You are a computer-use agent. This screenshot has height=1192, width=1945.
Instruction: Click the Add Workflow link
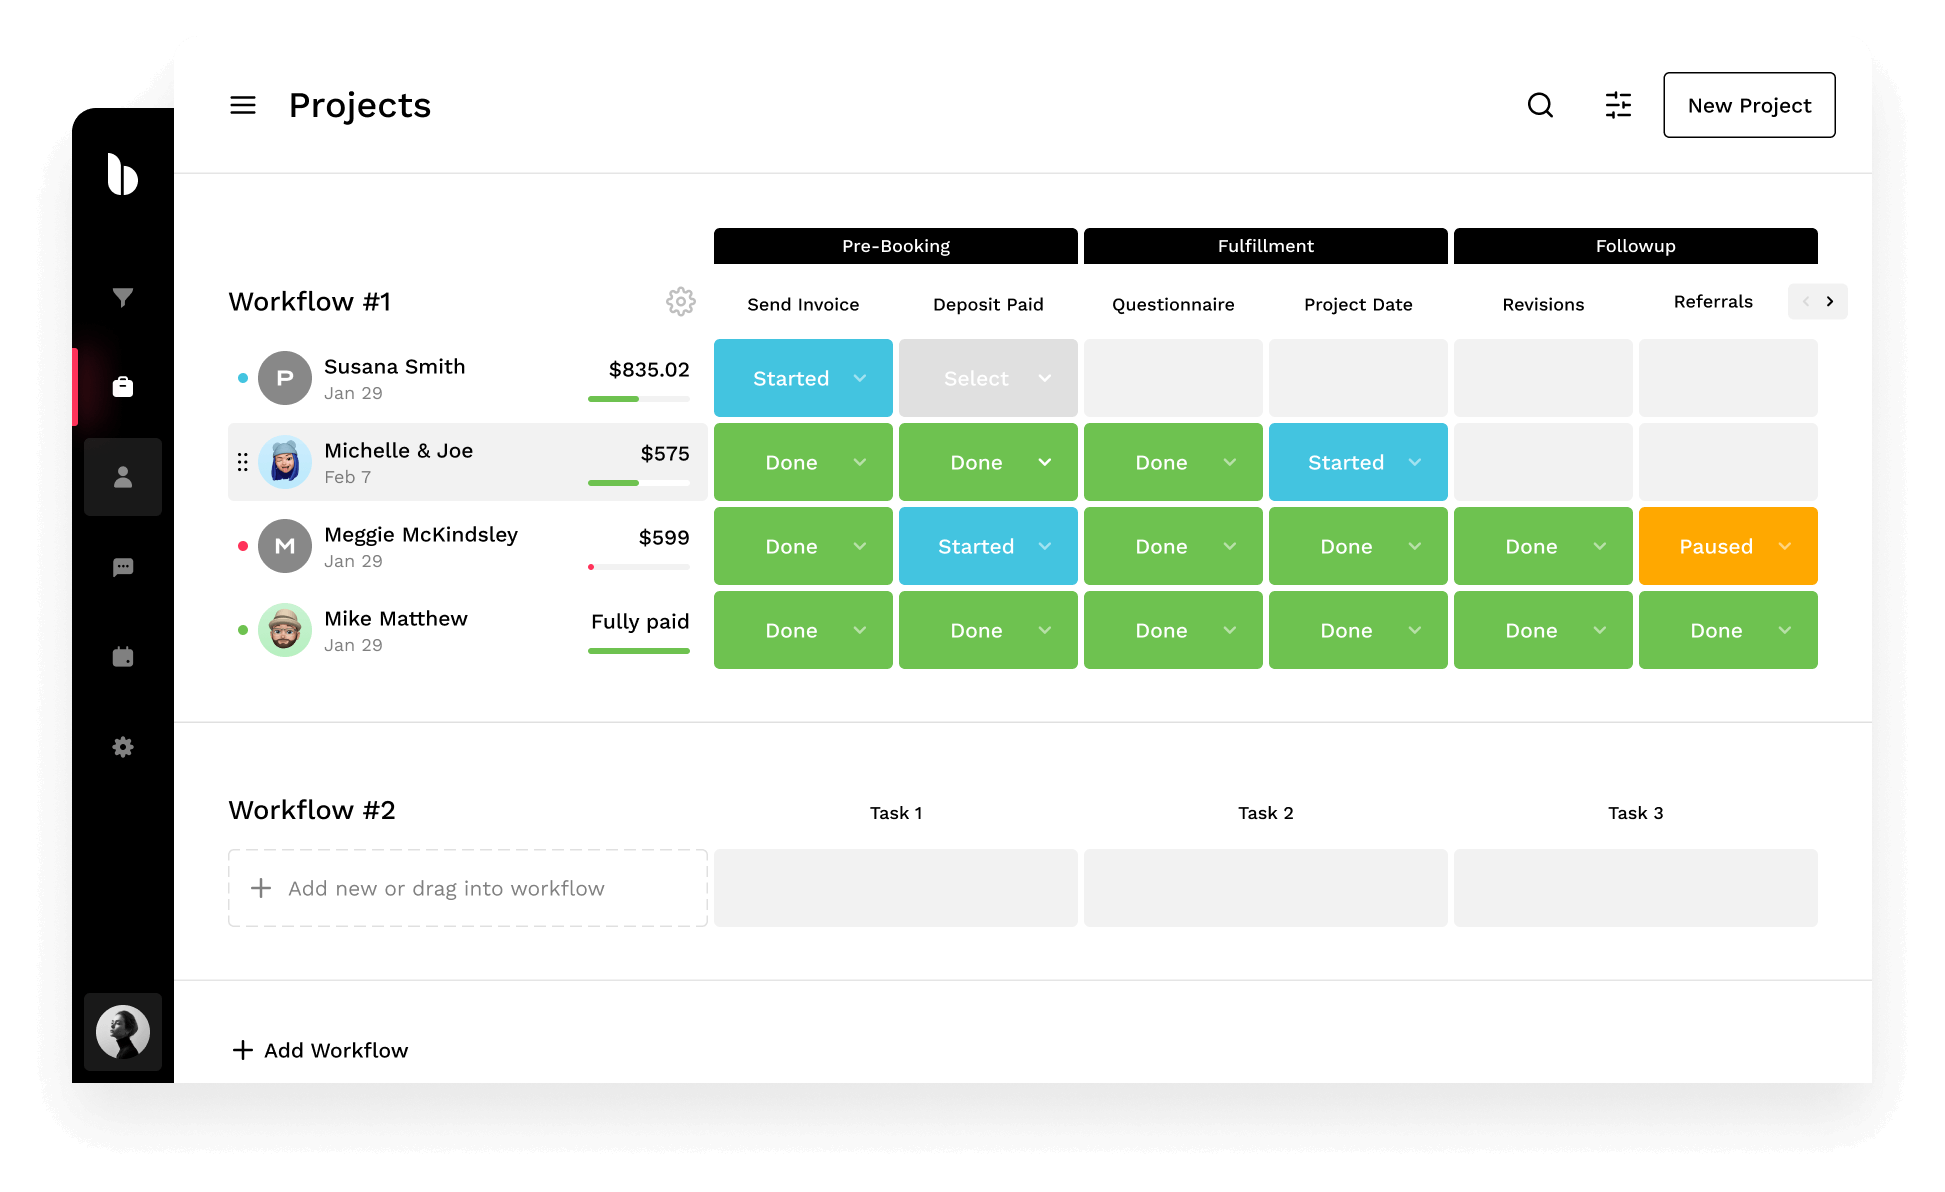pos(321,1050)
